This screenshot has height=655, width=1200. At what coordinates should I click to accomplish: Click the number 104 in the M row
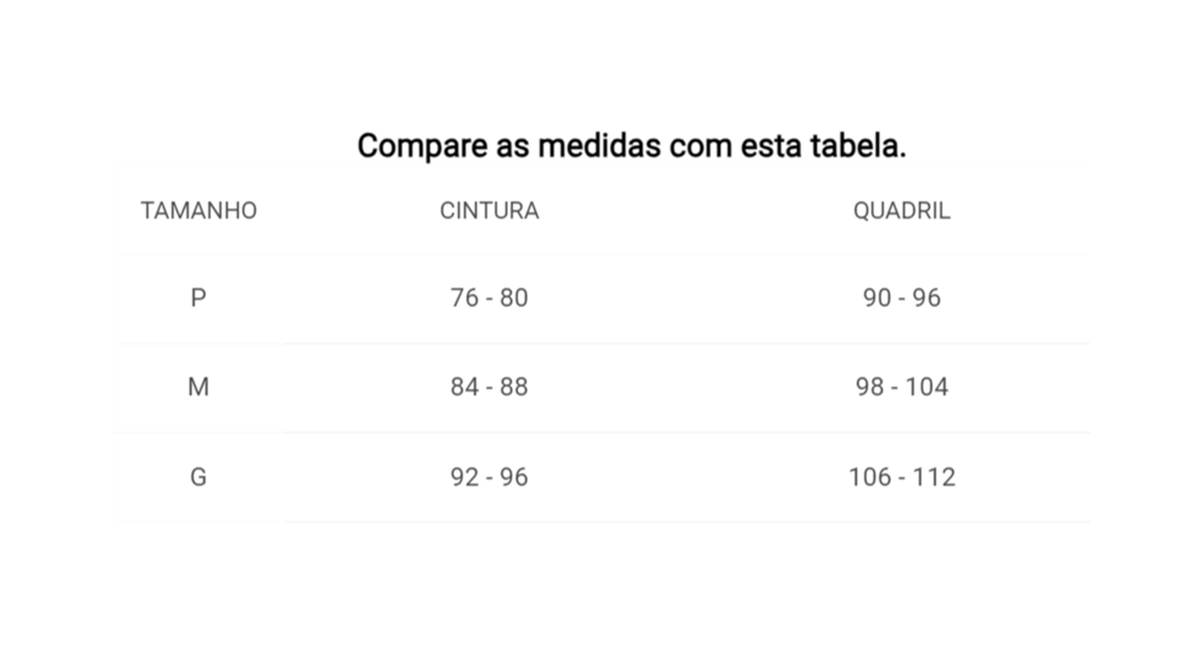(x=927, y=387)
